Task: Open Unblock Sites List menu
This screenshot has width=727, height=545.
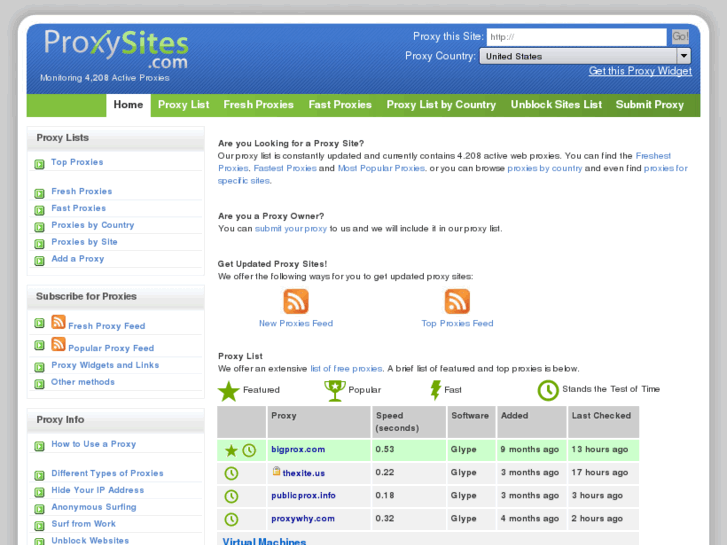Action: [x=556, y=105]
